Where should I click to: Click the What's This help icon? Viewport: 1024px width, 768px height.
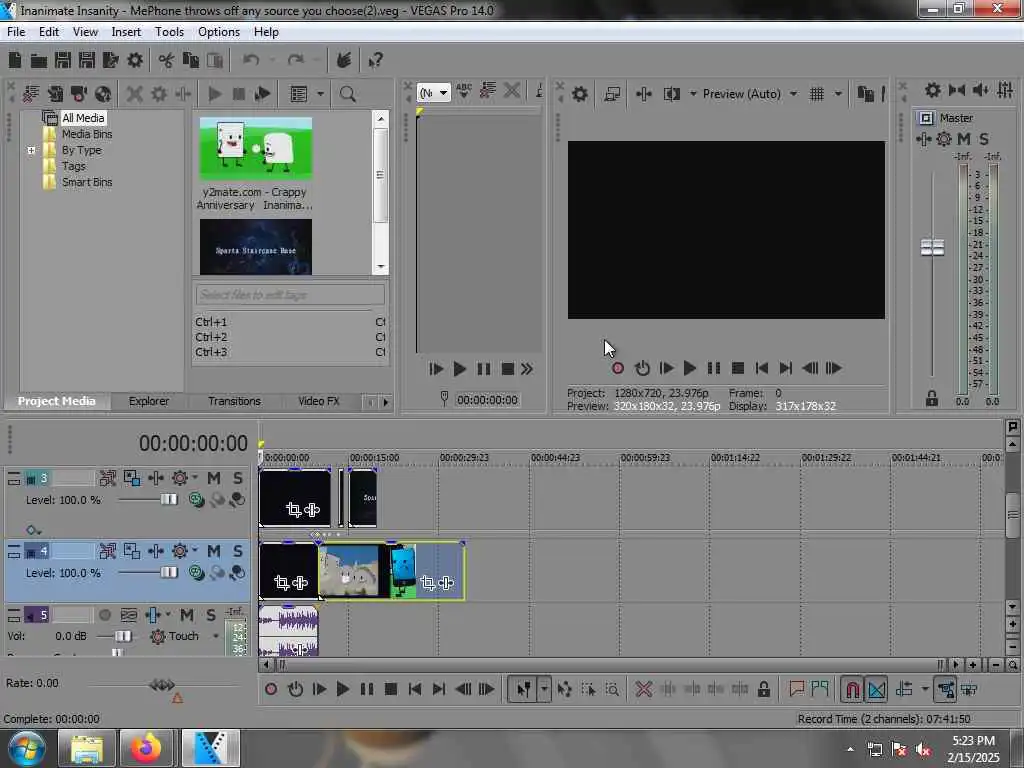point(376,61)
